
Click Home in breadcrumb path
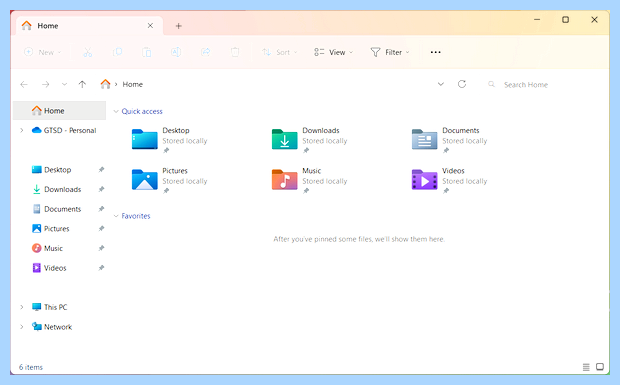[x=132, y=84]
